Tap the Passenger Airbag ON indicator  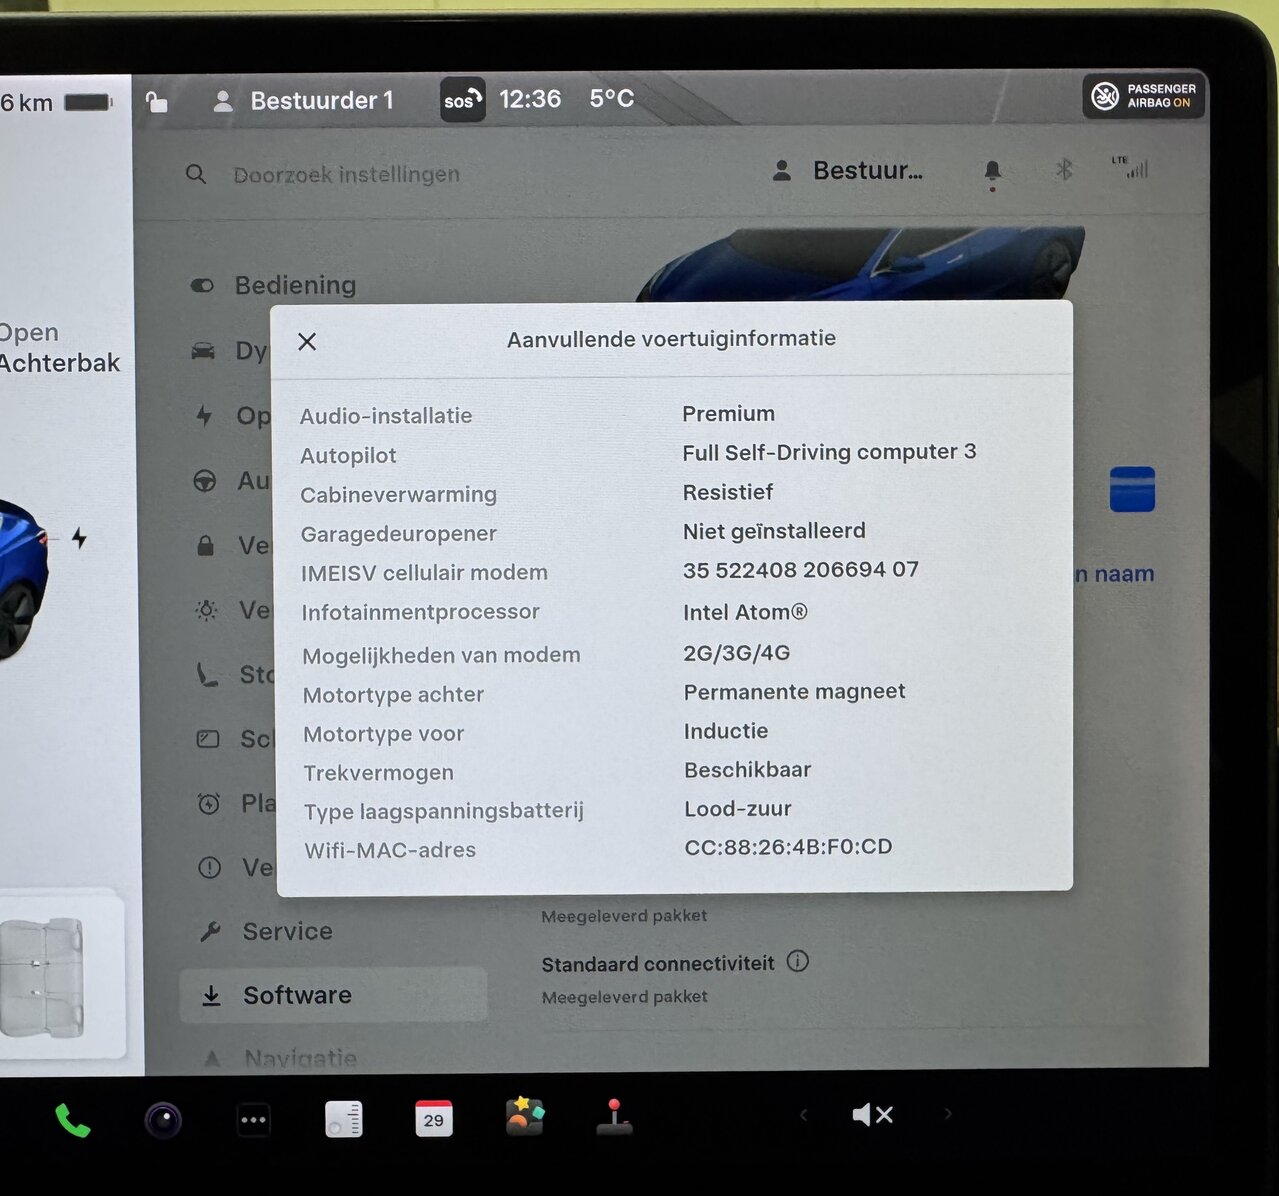1144,96
